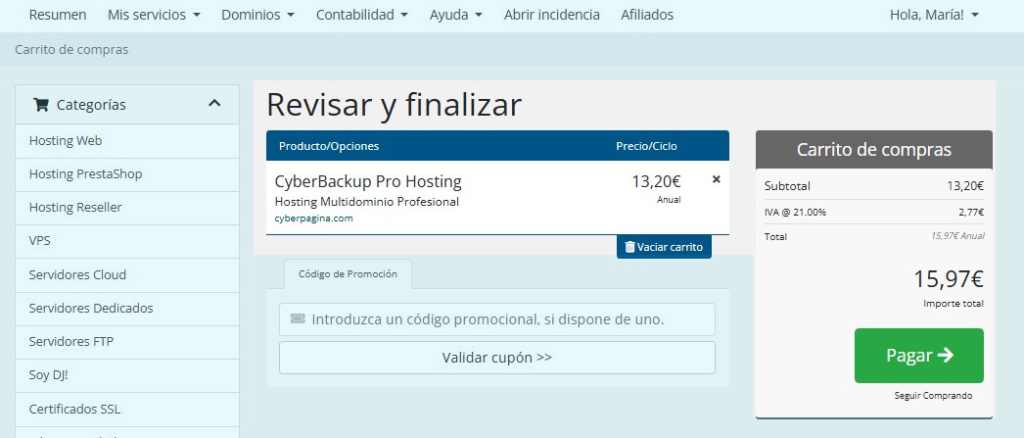Viewport: 1024px width, 438px height.
Task: Click the green Pagar button
Action: click(x=919, y=355)
